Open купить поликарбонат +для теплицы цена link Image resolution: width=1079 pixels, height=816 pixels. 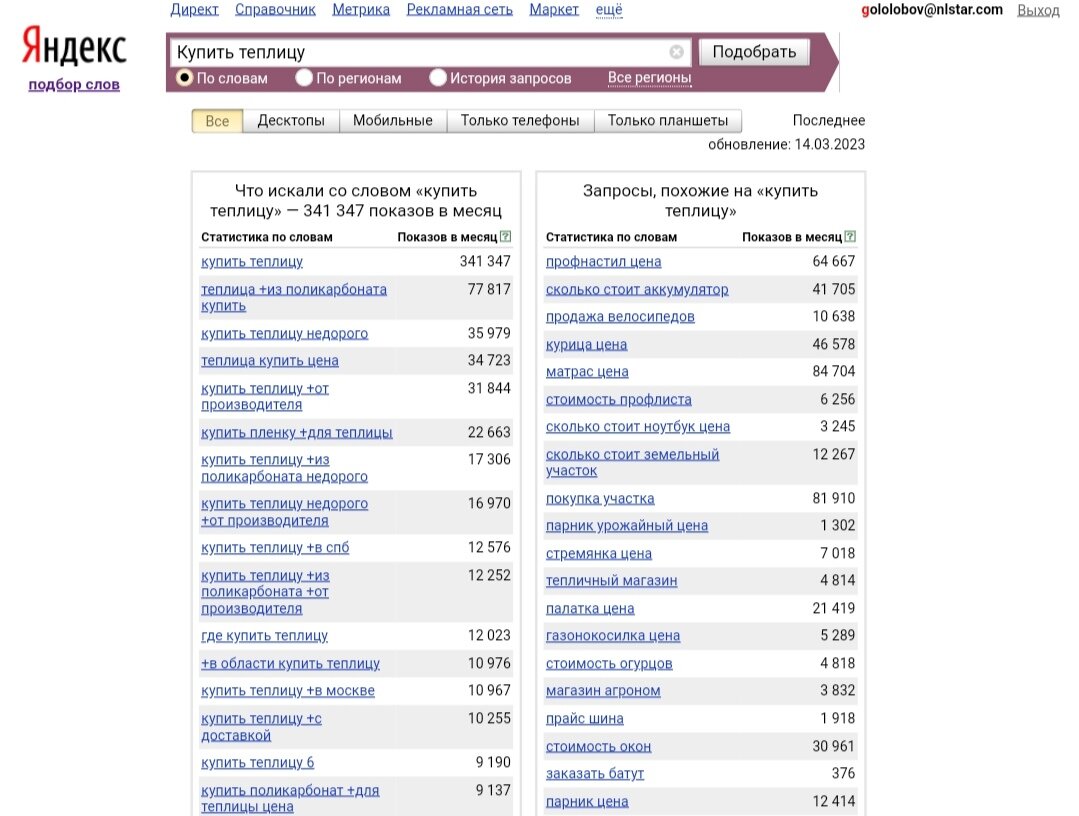(x=290, y=798)
